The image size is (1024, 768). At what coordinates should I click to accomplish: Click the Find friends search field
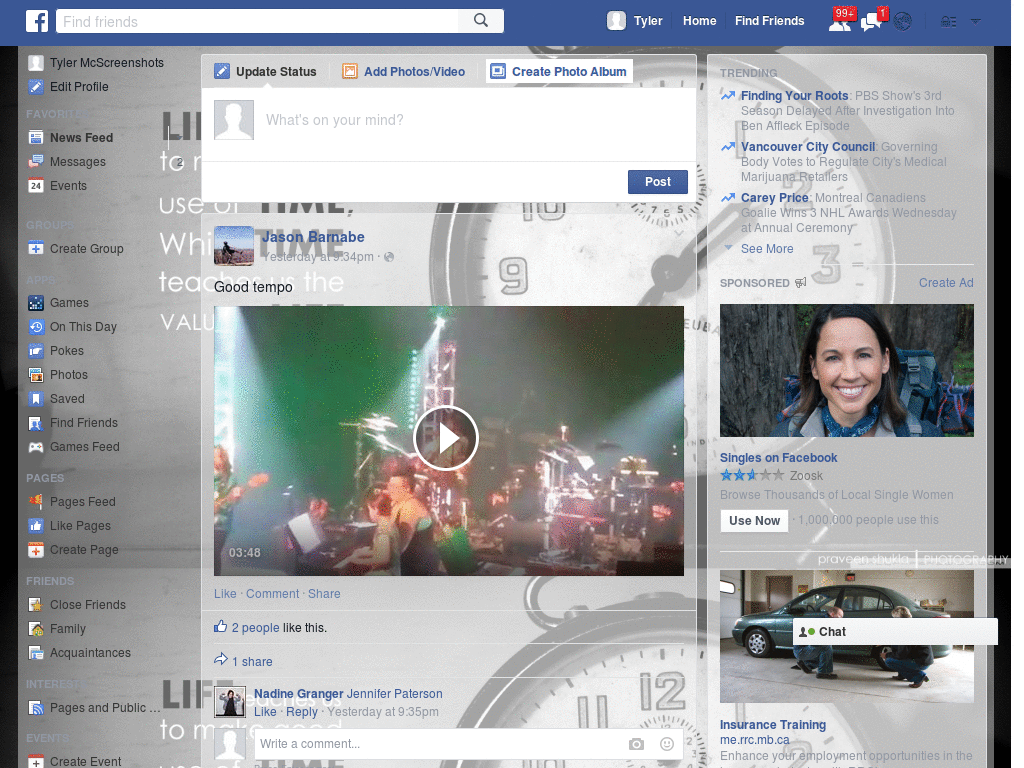(x=257, y=21)
